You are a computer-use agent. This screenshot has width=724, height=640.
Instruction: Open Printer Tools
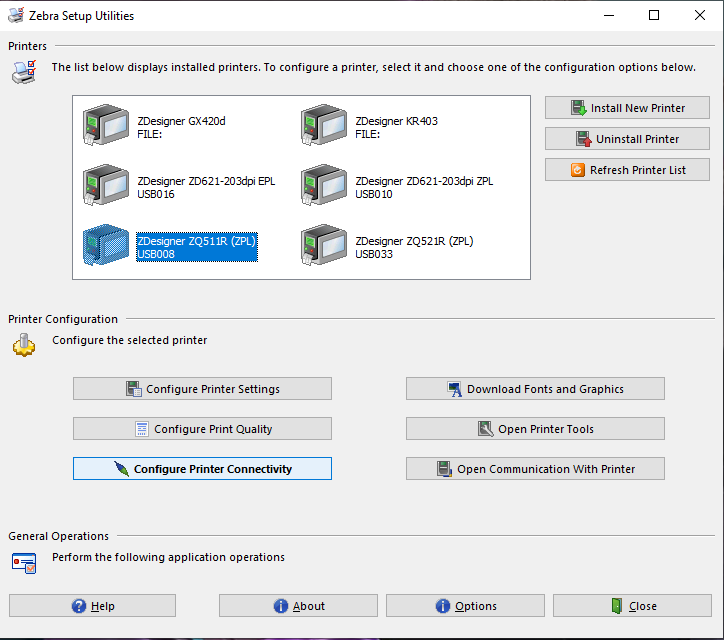[535, 429]
